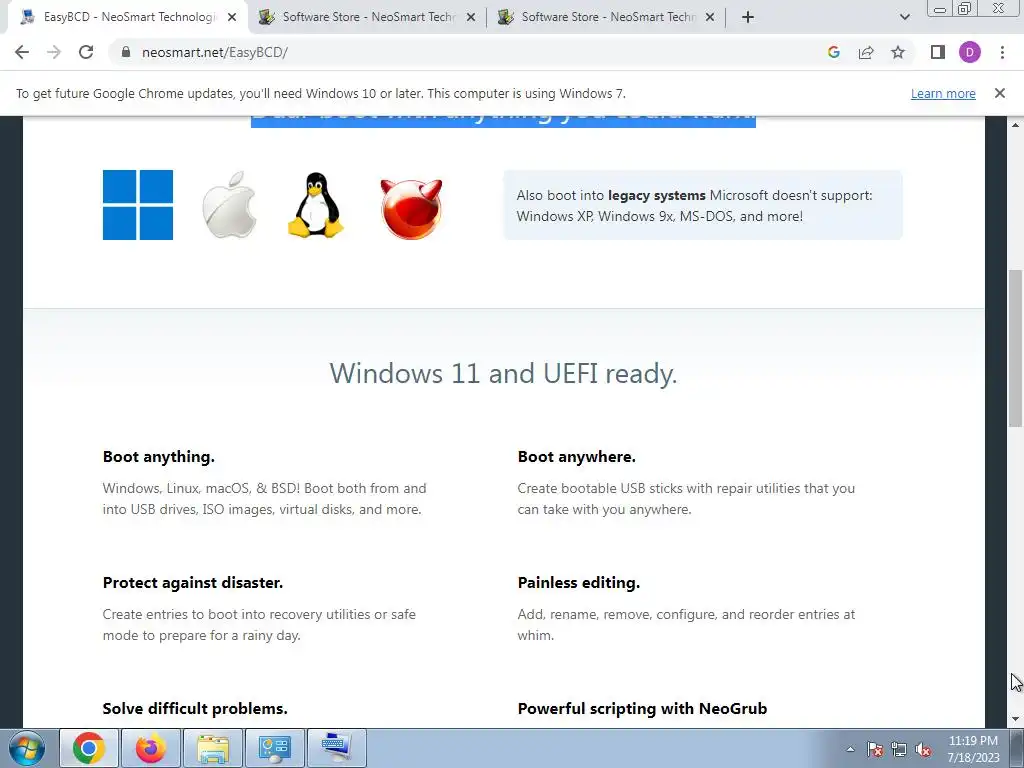This screenshot has width=1024, height=768.
Task: Click the Learn more link in the info bar
Action: pos(943,93)
